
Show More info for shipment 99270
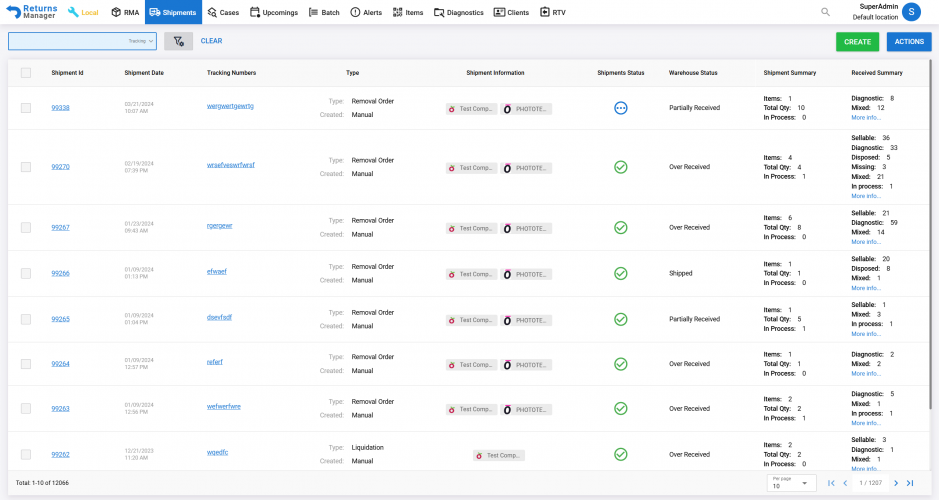point(866,196)
